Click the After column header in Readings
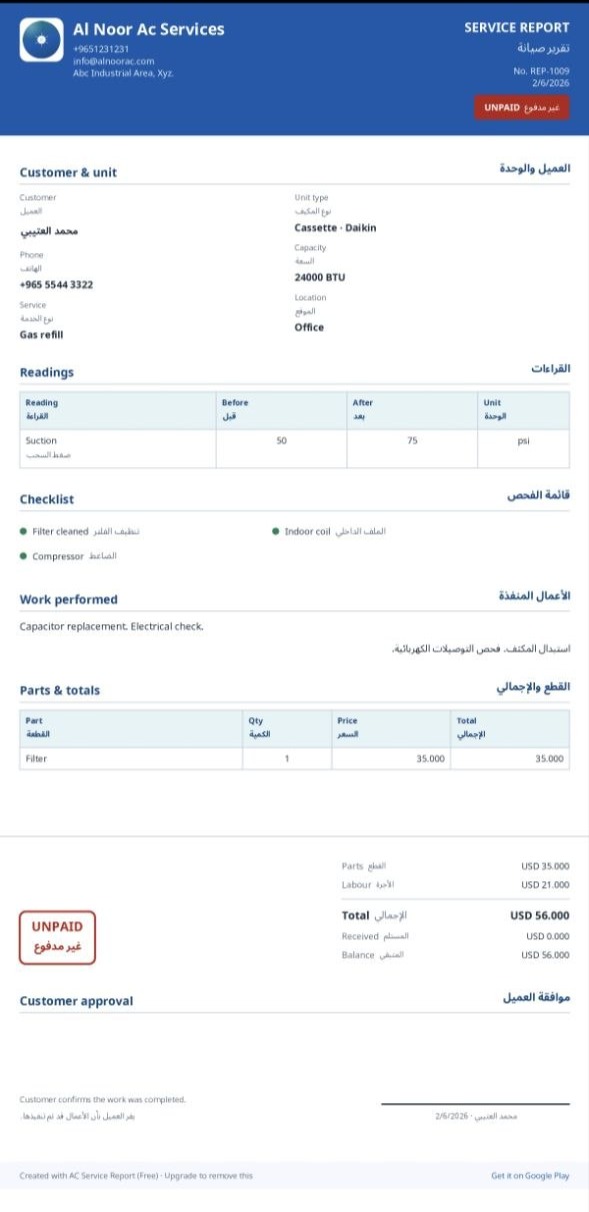 362,402
